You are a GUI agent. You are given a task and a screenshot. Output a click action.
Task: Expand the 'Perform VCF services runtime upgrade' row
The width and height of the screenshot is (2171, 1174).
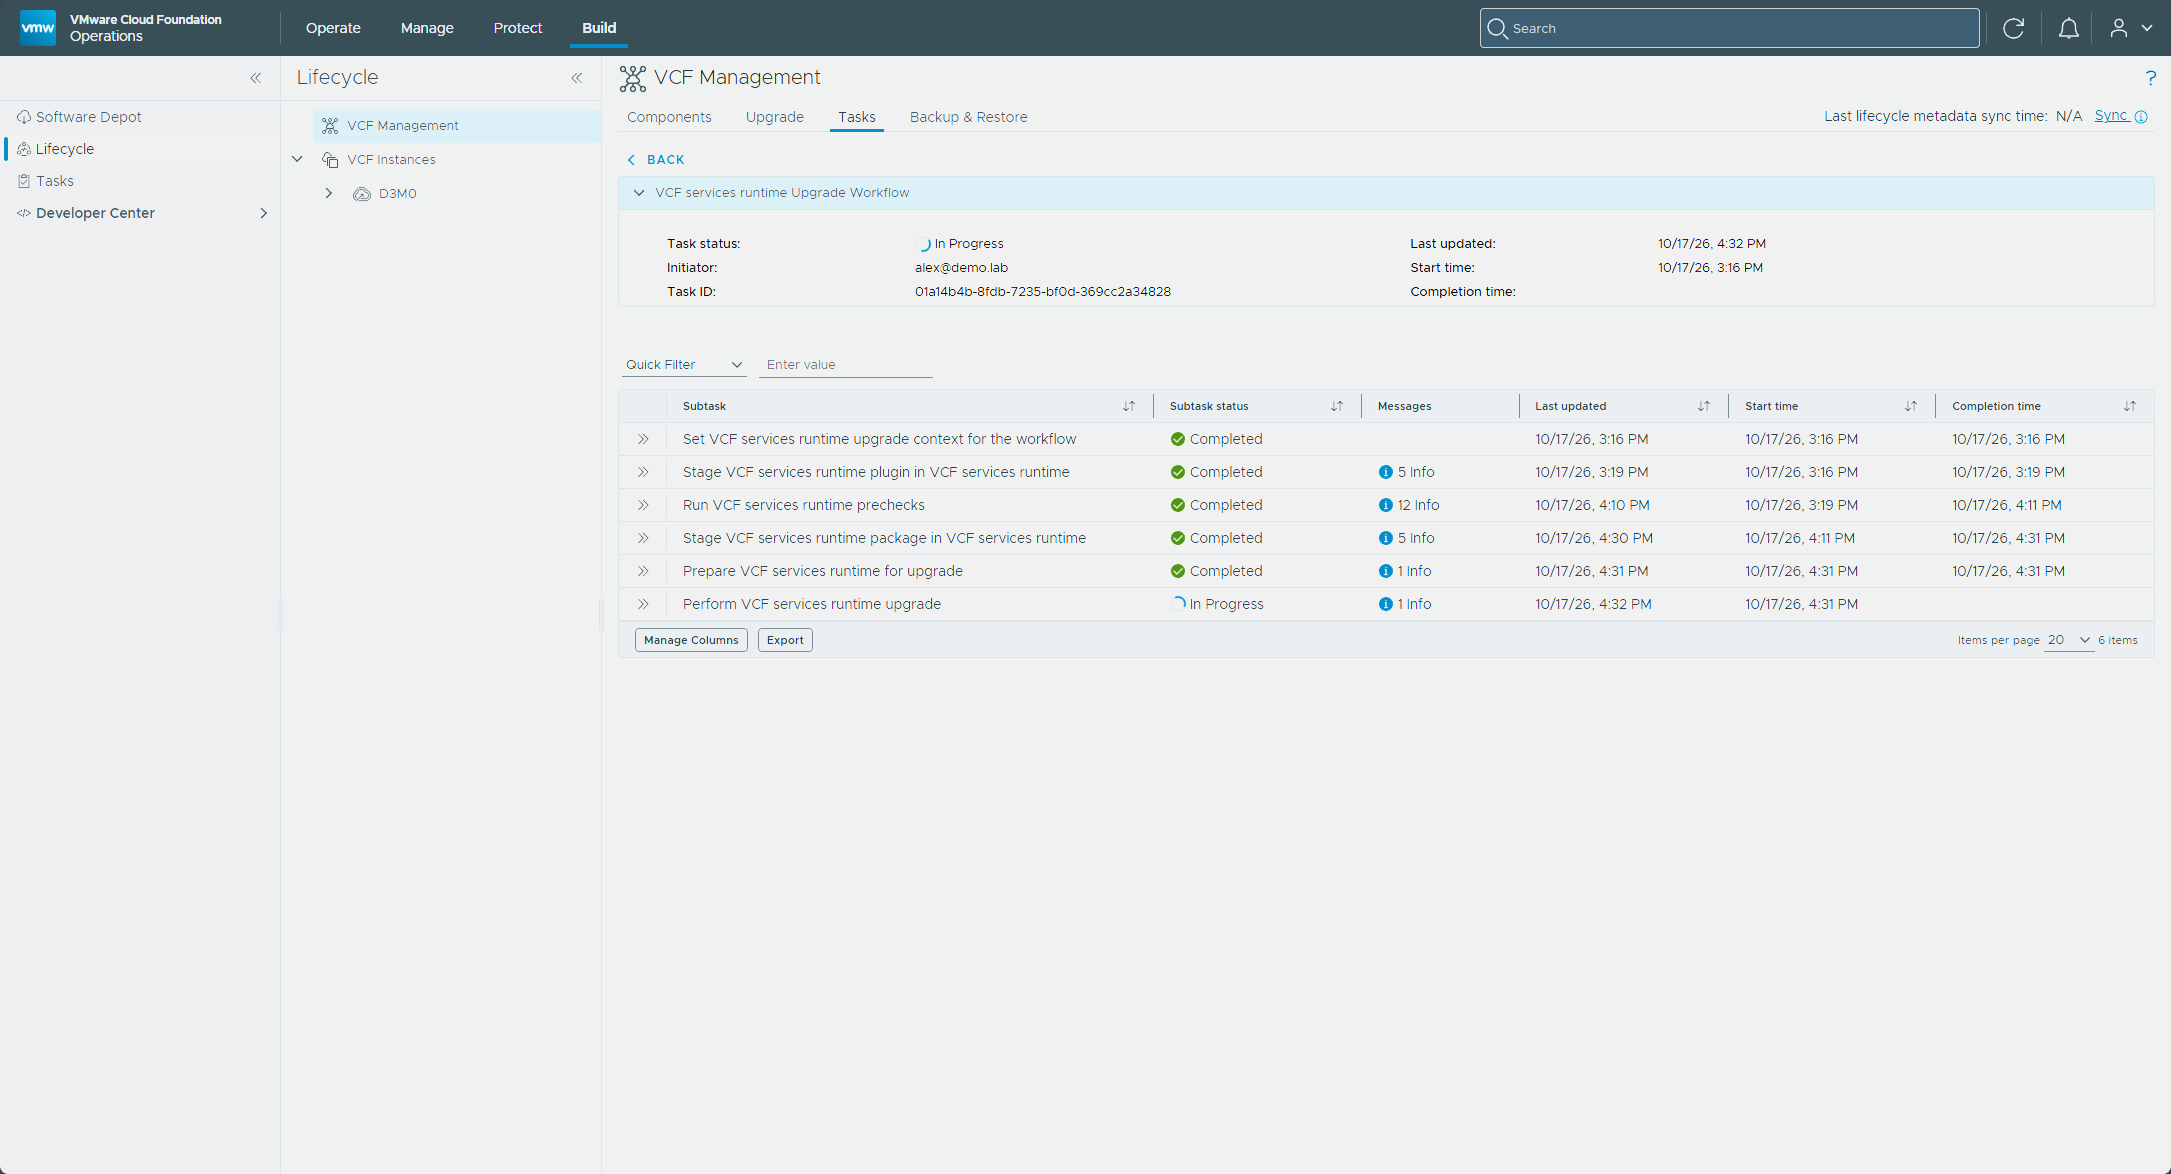point(643,604)
